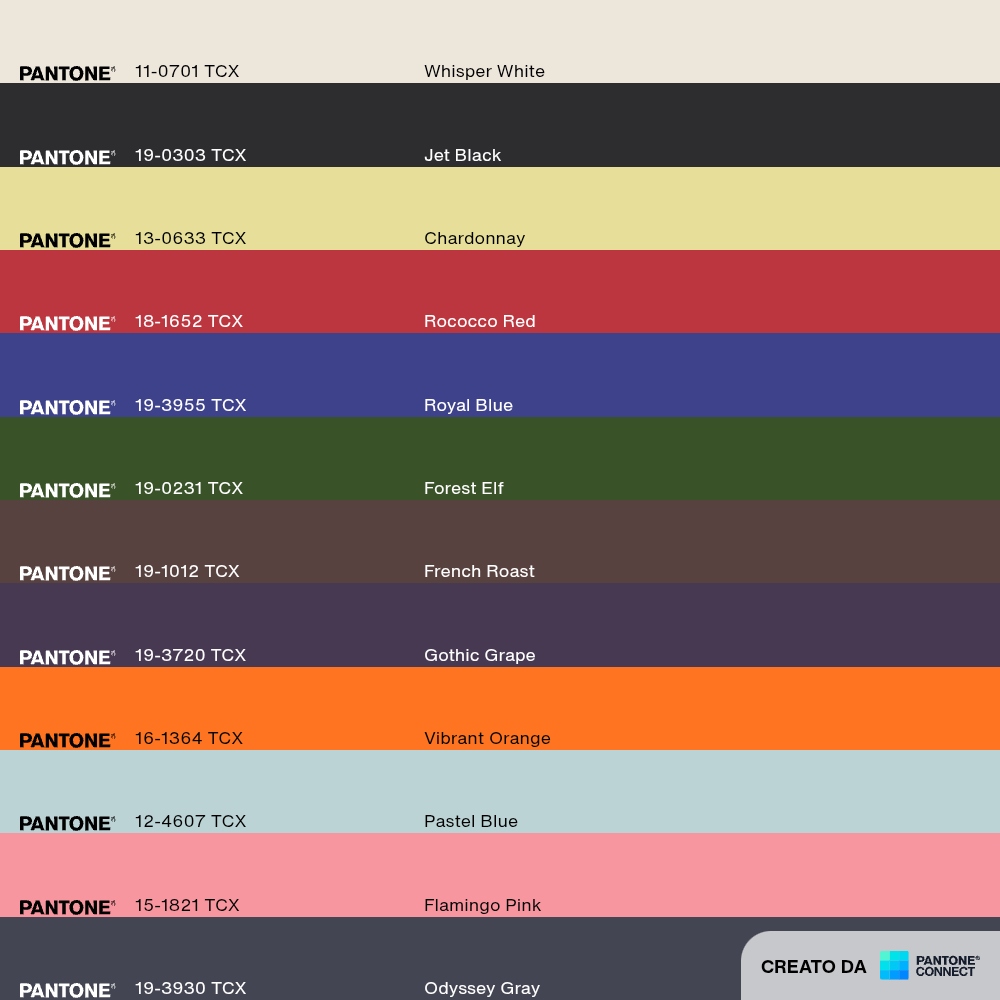Select the Gothic Grape purple swatch
The image size is (1000, 1000).
(x=500, y=625)
